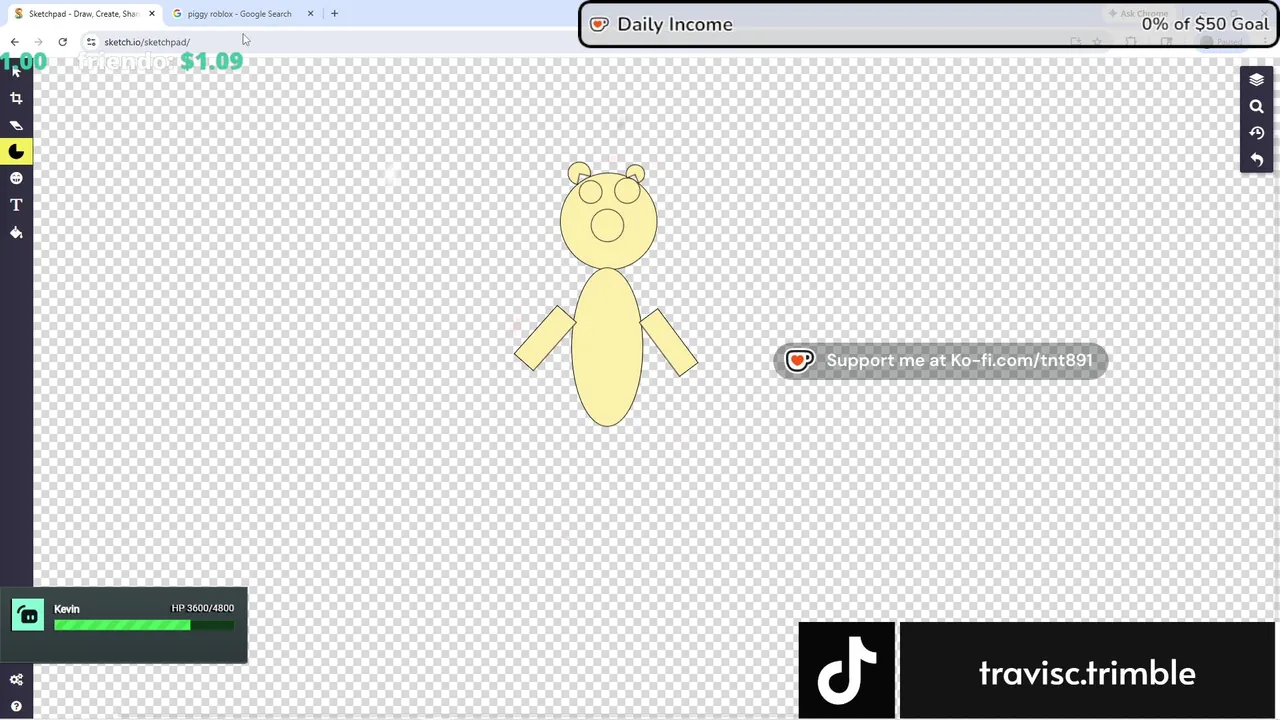
Task: Open the Clipart emoji tool
Action: (x=16, y=178)
